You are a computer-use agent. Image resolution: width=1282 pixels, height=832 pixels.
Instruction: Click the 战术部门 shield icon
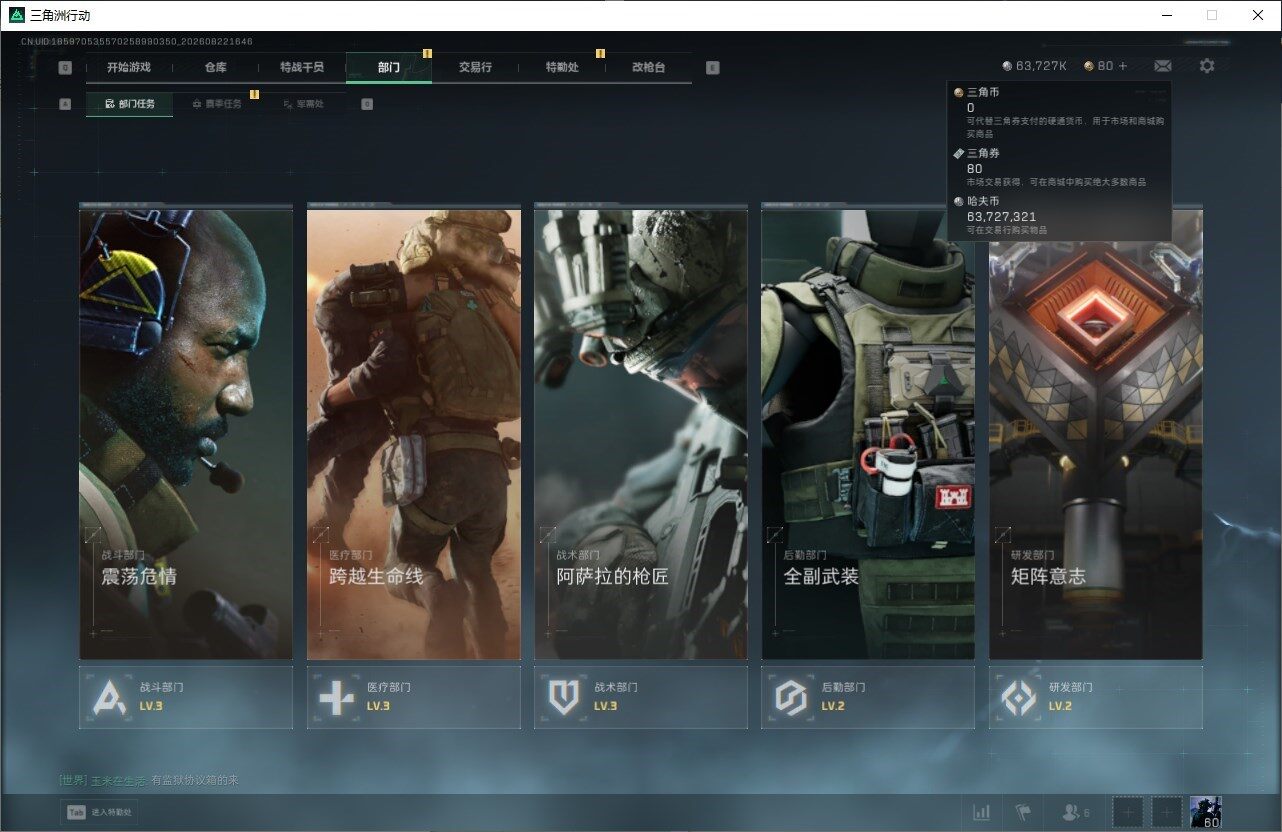564,697
